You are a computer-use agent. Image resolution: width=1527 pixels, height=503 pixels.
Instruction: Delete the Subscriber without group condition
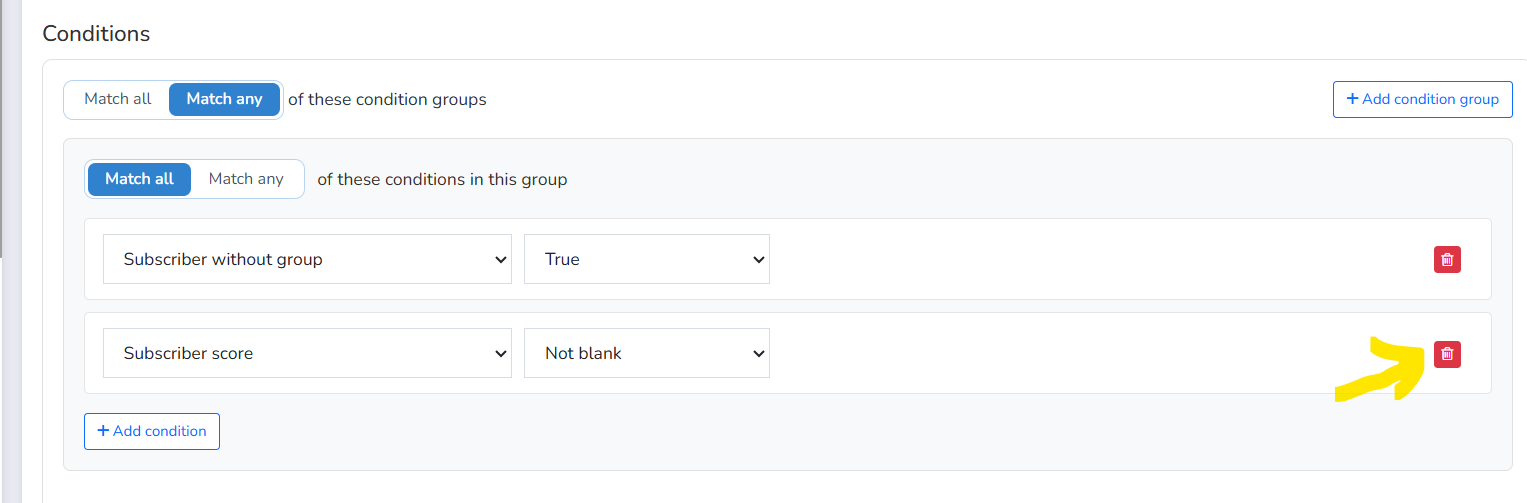[x=1447, y=259]
